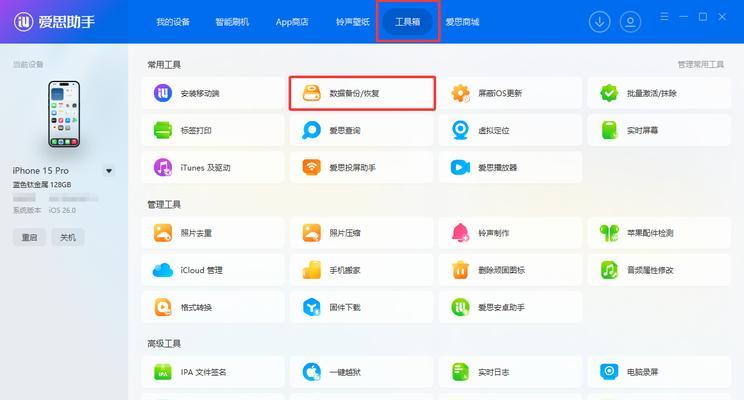Open the hamburger menu in the title bar

click(x=664, y=17)
